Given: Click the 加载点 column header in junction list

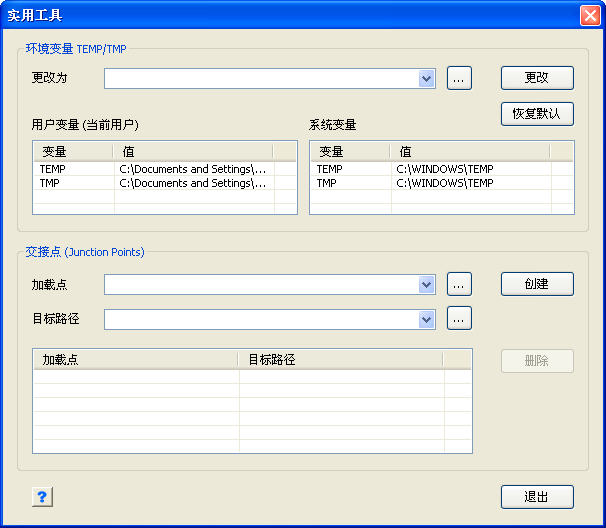Looking at the screenshot, I should click(136, 360).
